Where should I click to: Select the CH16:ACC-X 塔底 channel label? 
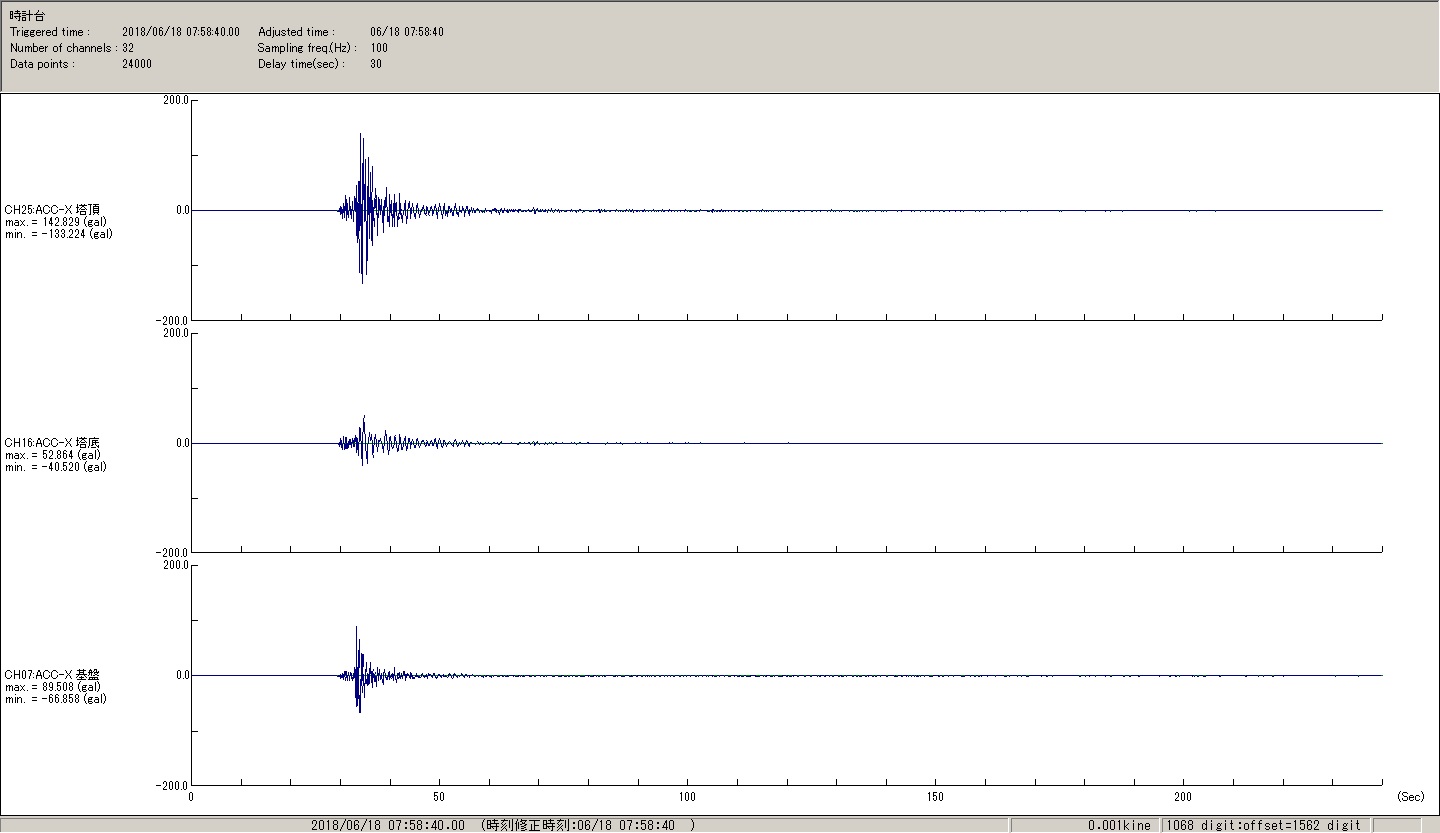pos(52,443)
